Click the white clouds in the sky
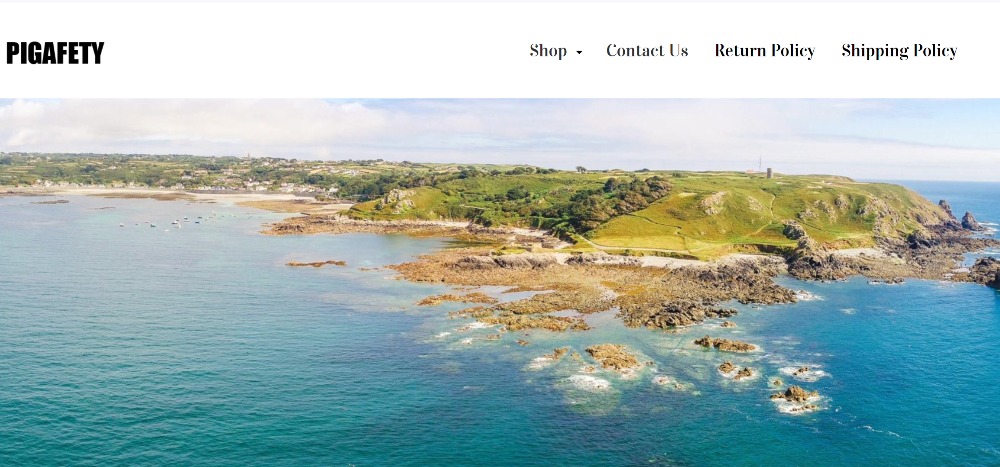Viewport: 1000px width, 467px height. click(191, 124)
